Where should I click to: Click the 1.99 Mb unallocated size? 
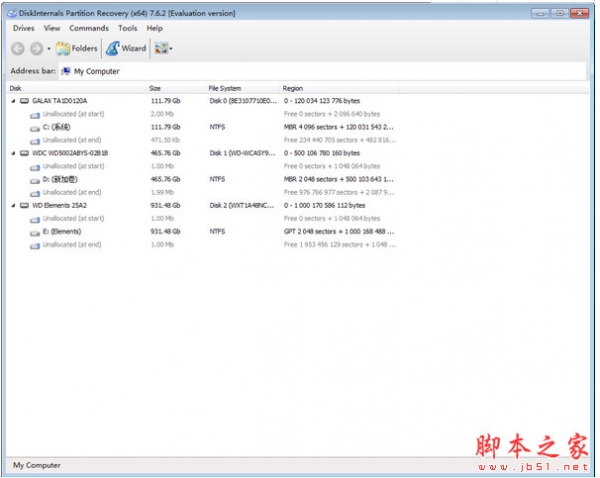(162, 193)
